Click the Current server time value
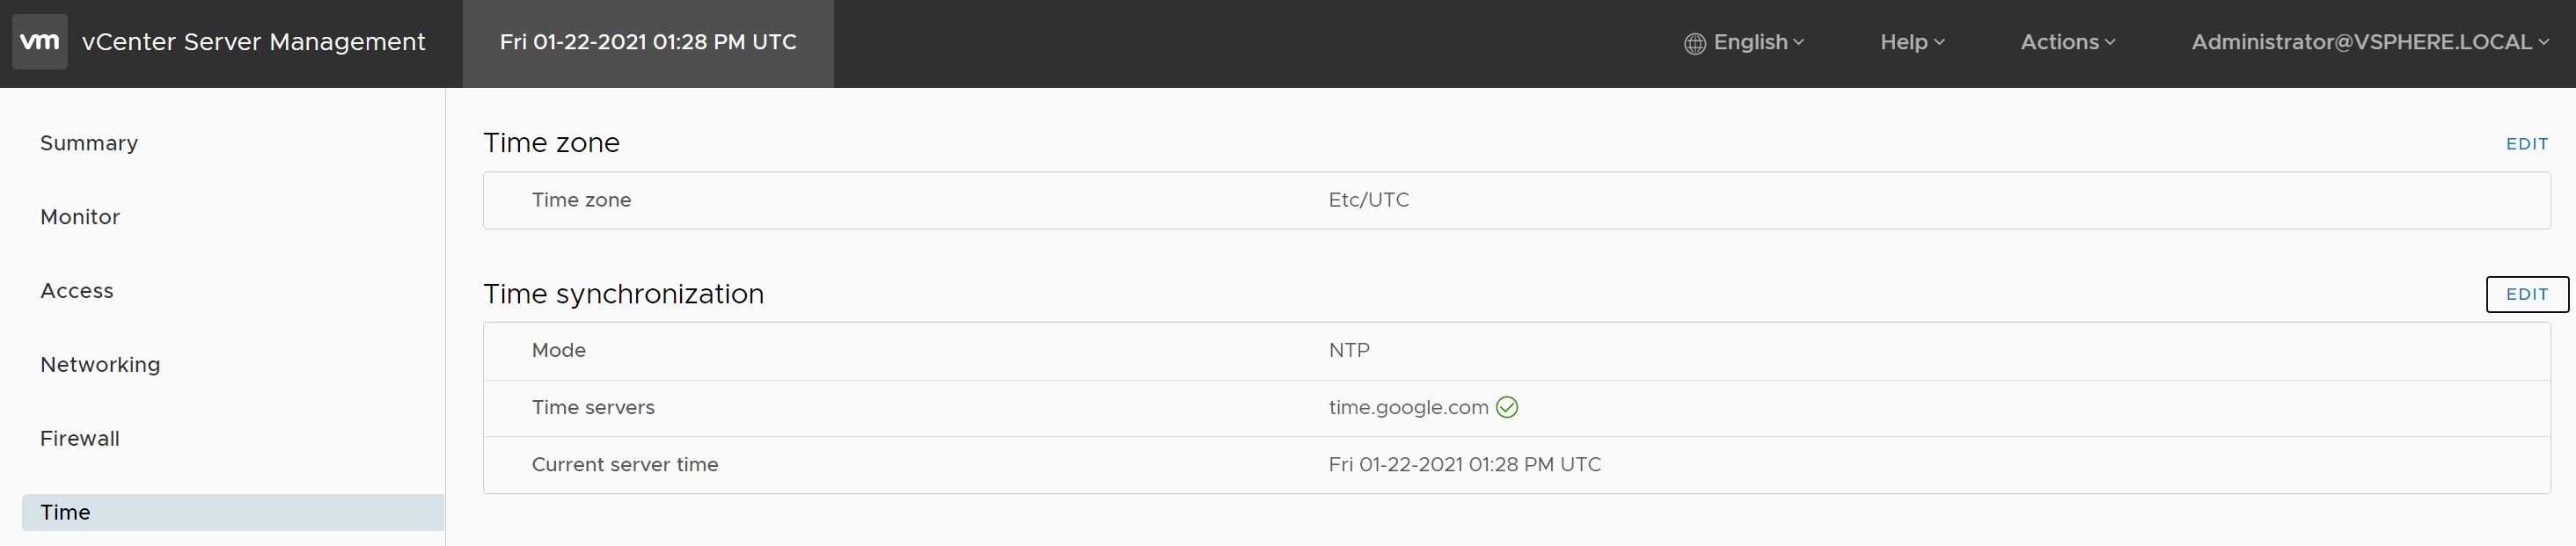 1464,464
